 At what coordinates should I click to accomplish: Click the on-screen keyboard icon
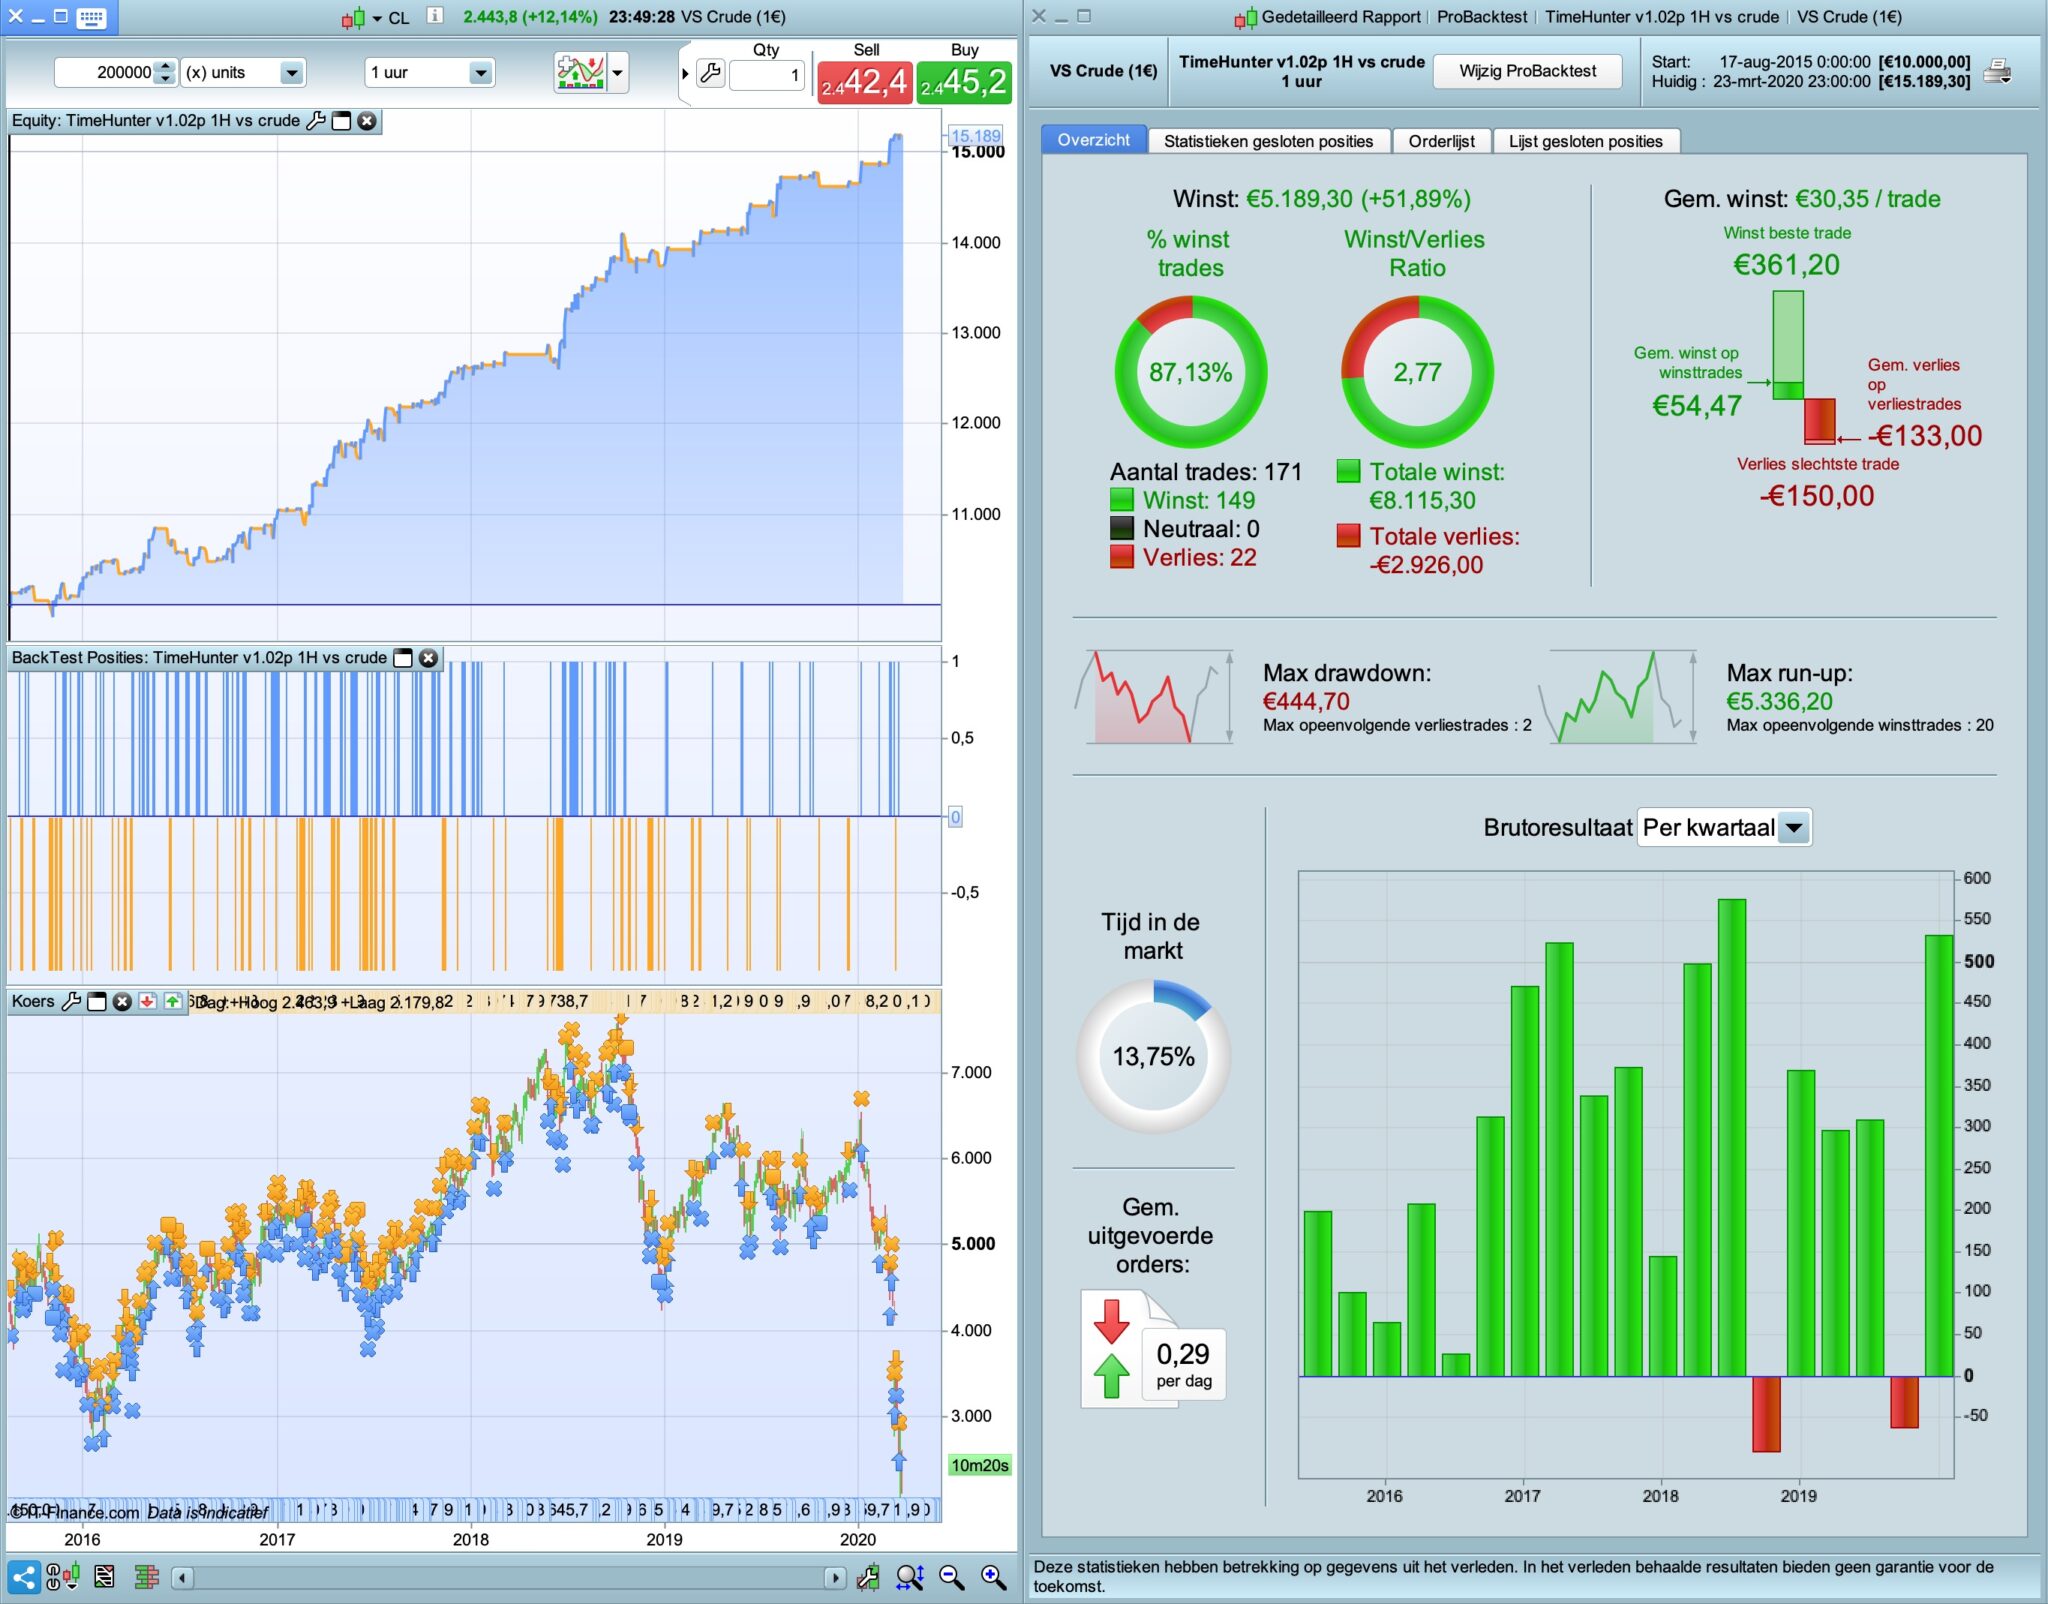pyautogui.click(x=91, y=17)
